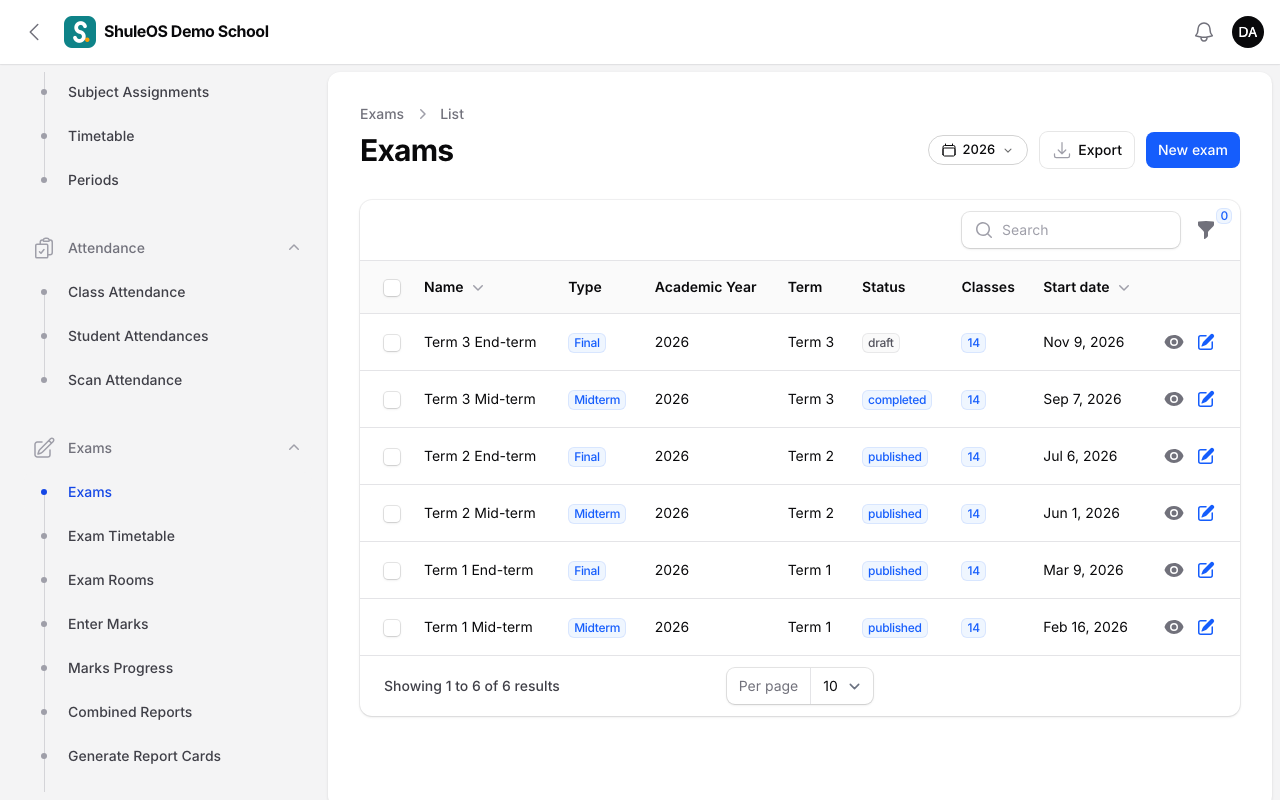
Task: View the Term 3 Mid-term exam
Action: point(1174,399)
